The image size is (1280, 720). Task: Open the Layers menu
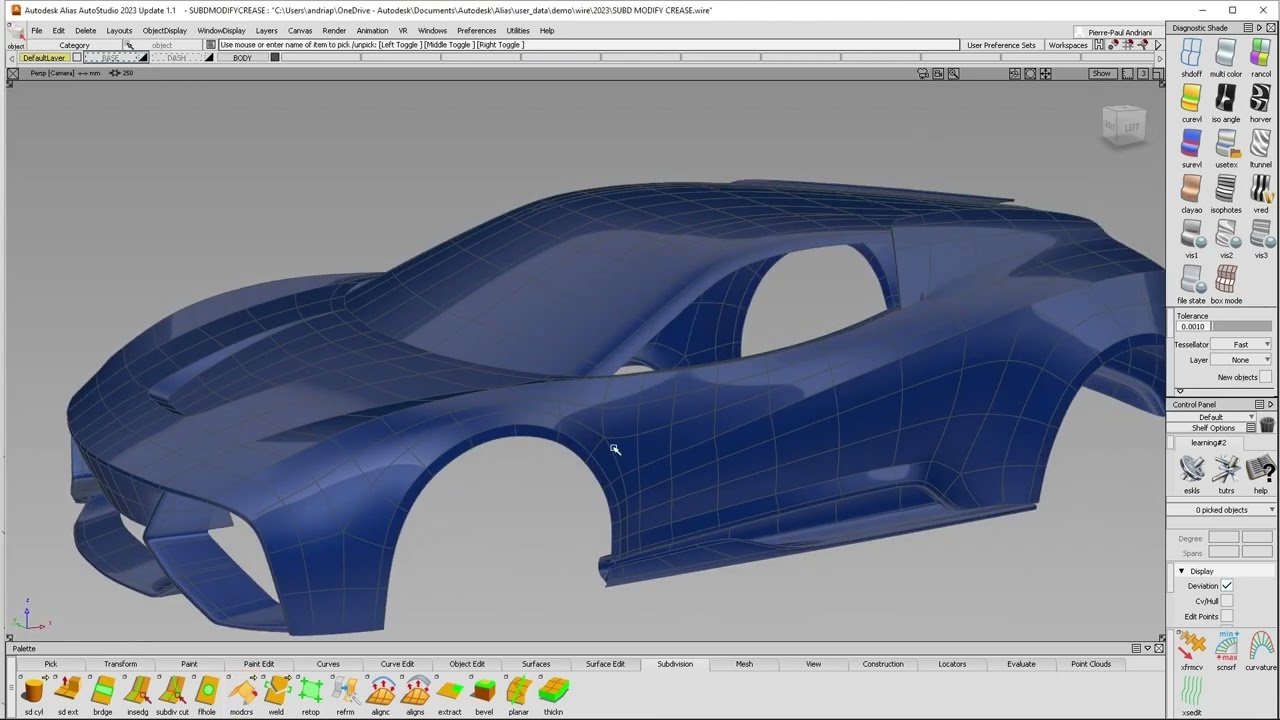pos(266,31)
